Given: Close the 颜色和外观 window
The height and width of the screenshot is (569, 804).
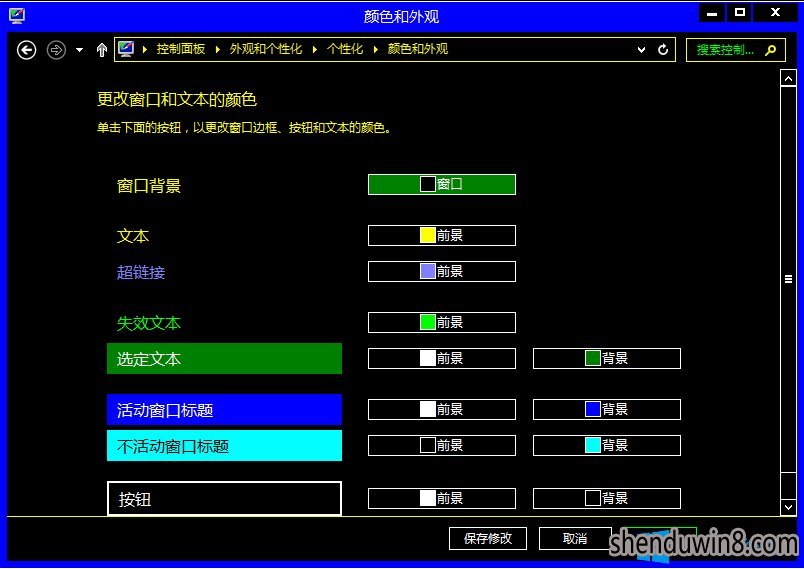Looking at the screenshot, I should click(x=775, y=13).
